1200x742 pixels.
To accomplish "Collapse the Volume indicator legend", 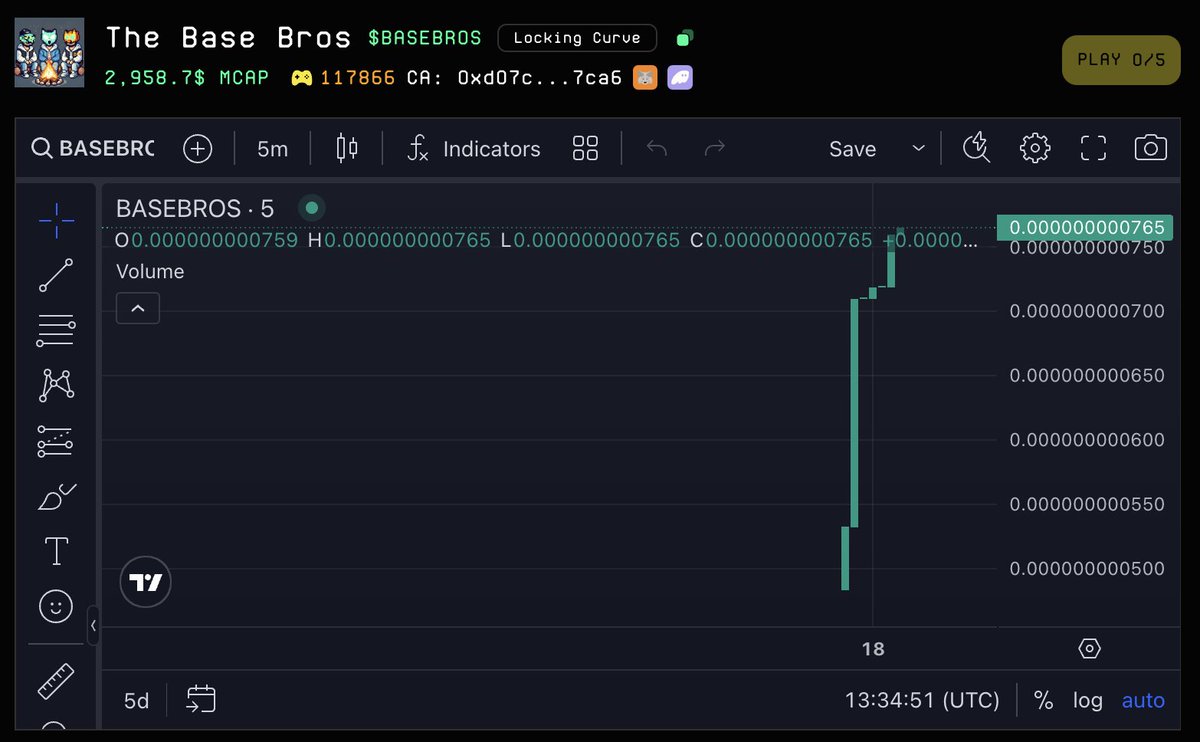I will [138, 309].
